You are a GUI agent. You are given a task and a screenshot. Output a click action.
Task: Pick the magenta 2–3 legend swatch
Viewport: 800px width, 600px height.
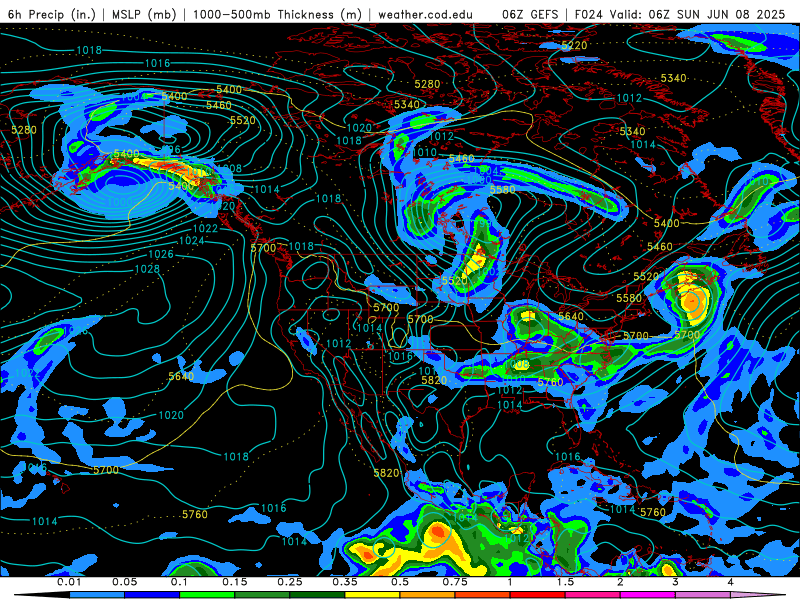pos(648,595)
